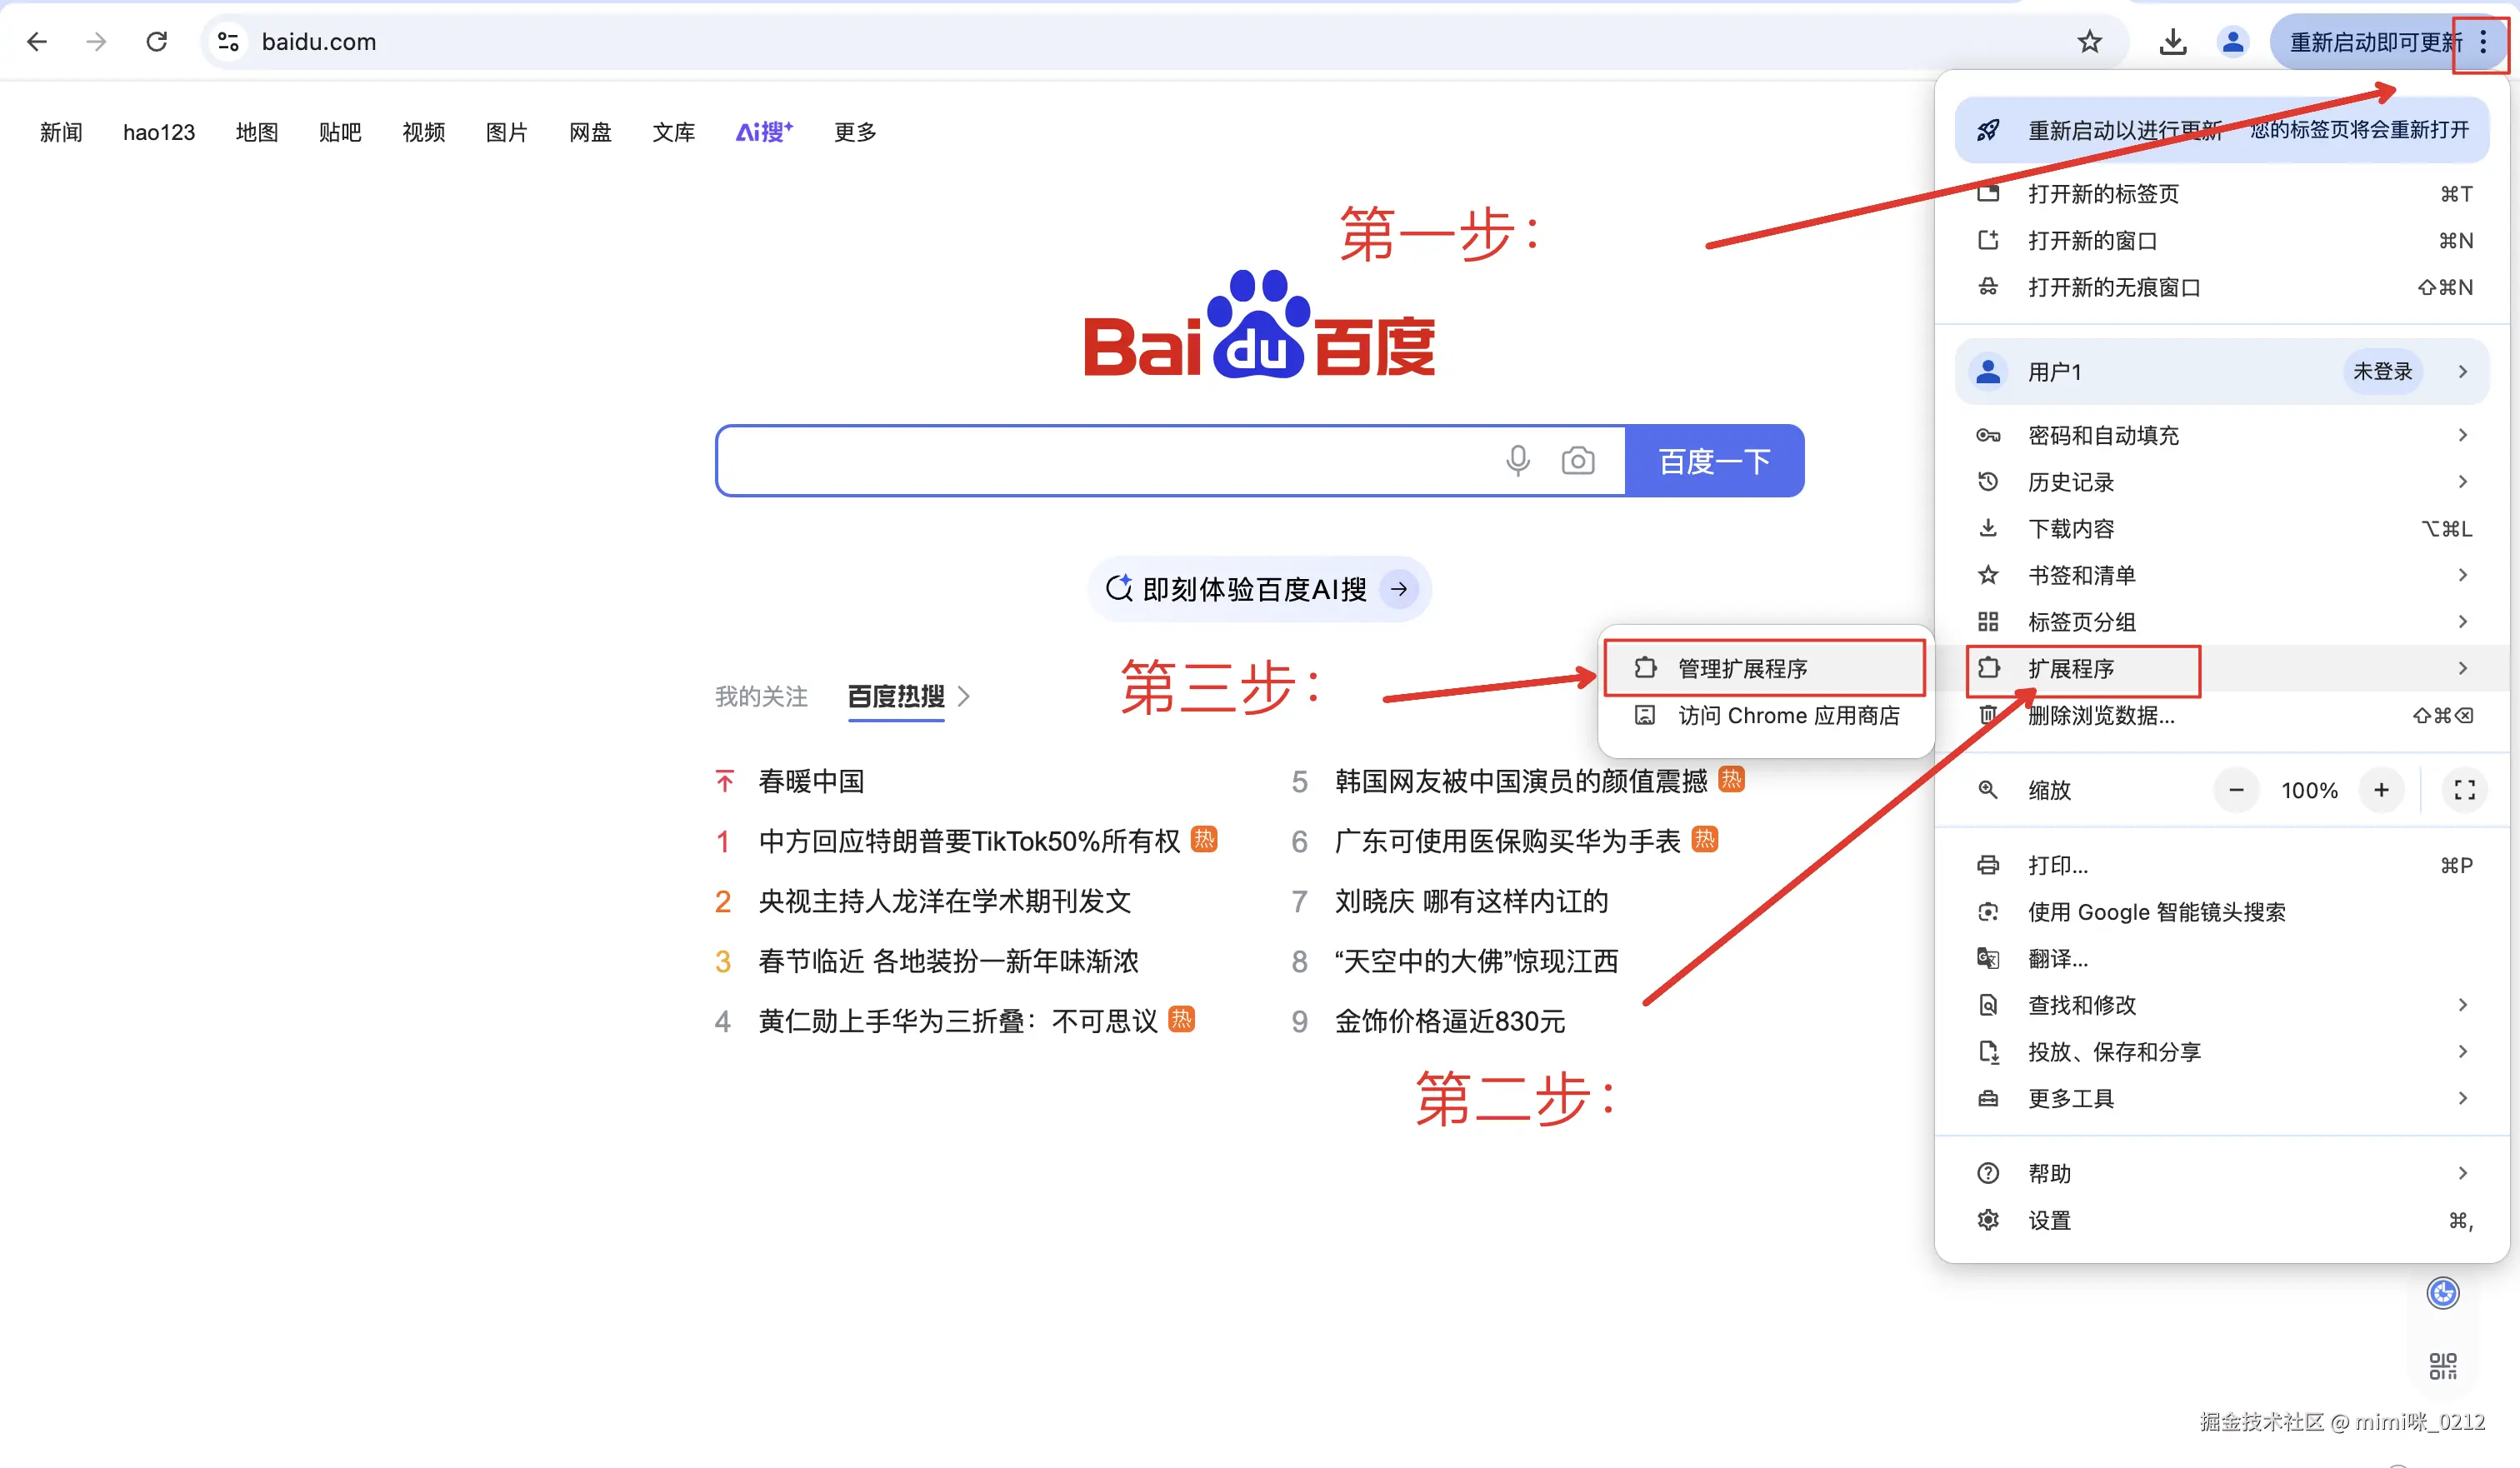Click the camera image search icon
The height and width of the screenshot is (1468, 2520).
pyautogui.click(x=1577, y=461)
